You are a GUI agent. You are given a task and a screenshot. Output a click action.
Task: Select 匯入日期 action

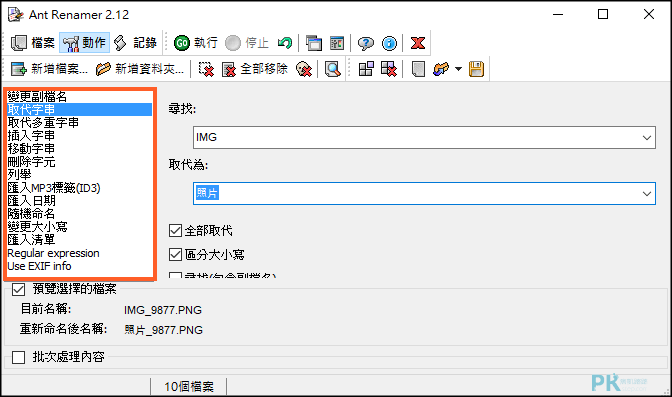click(80, 201)
